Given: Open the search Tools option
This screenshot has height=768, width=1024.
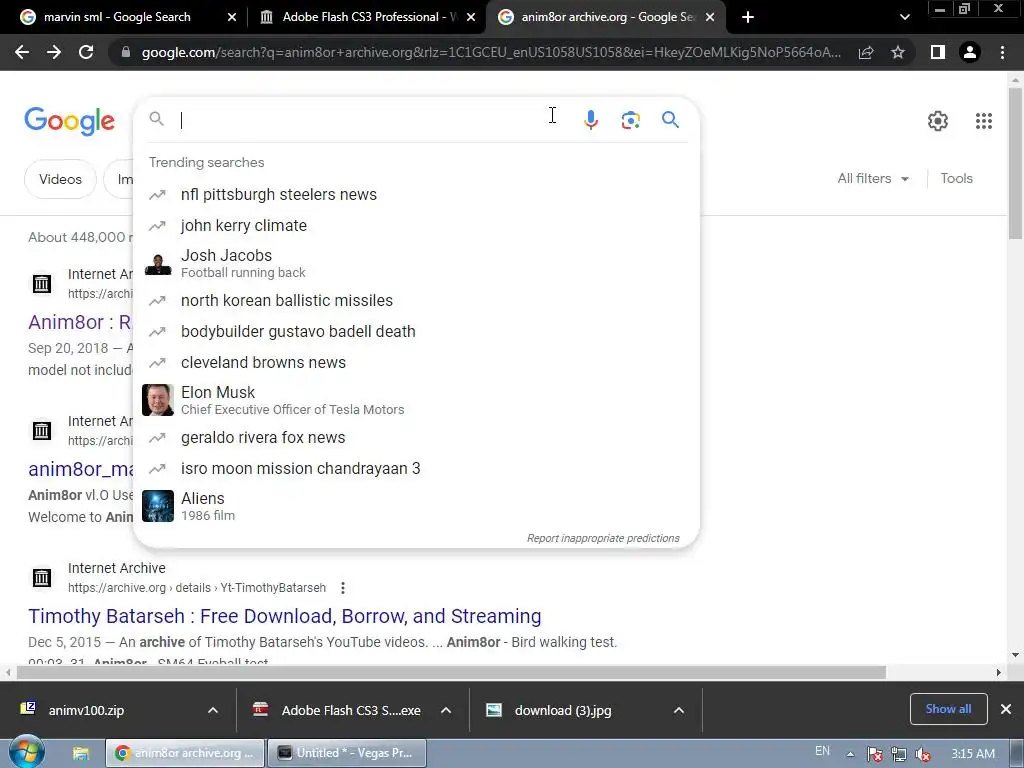Looking at the screenshot, I should (956, 178).
